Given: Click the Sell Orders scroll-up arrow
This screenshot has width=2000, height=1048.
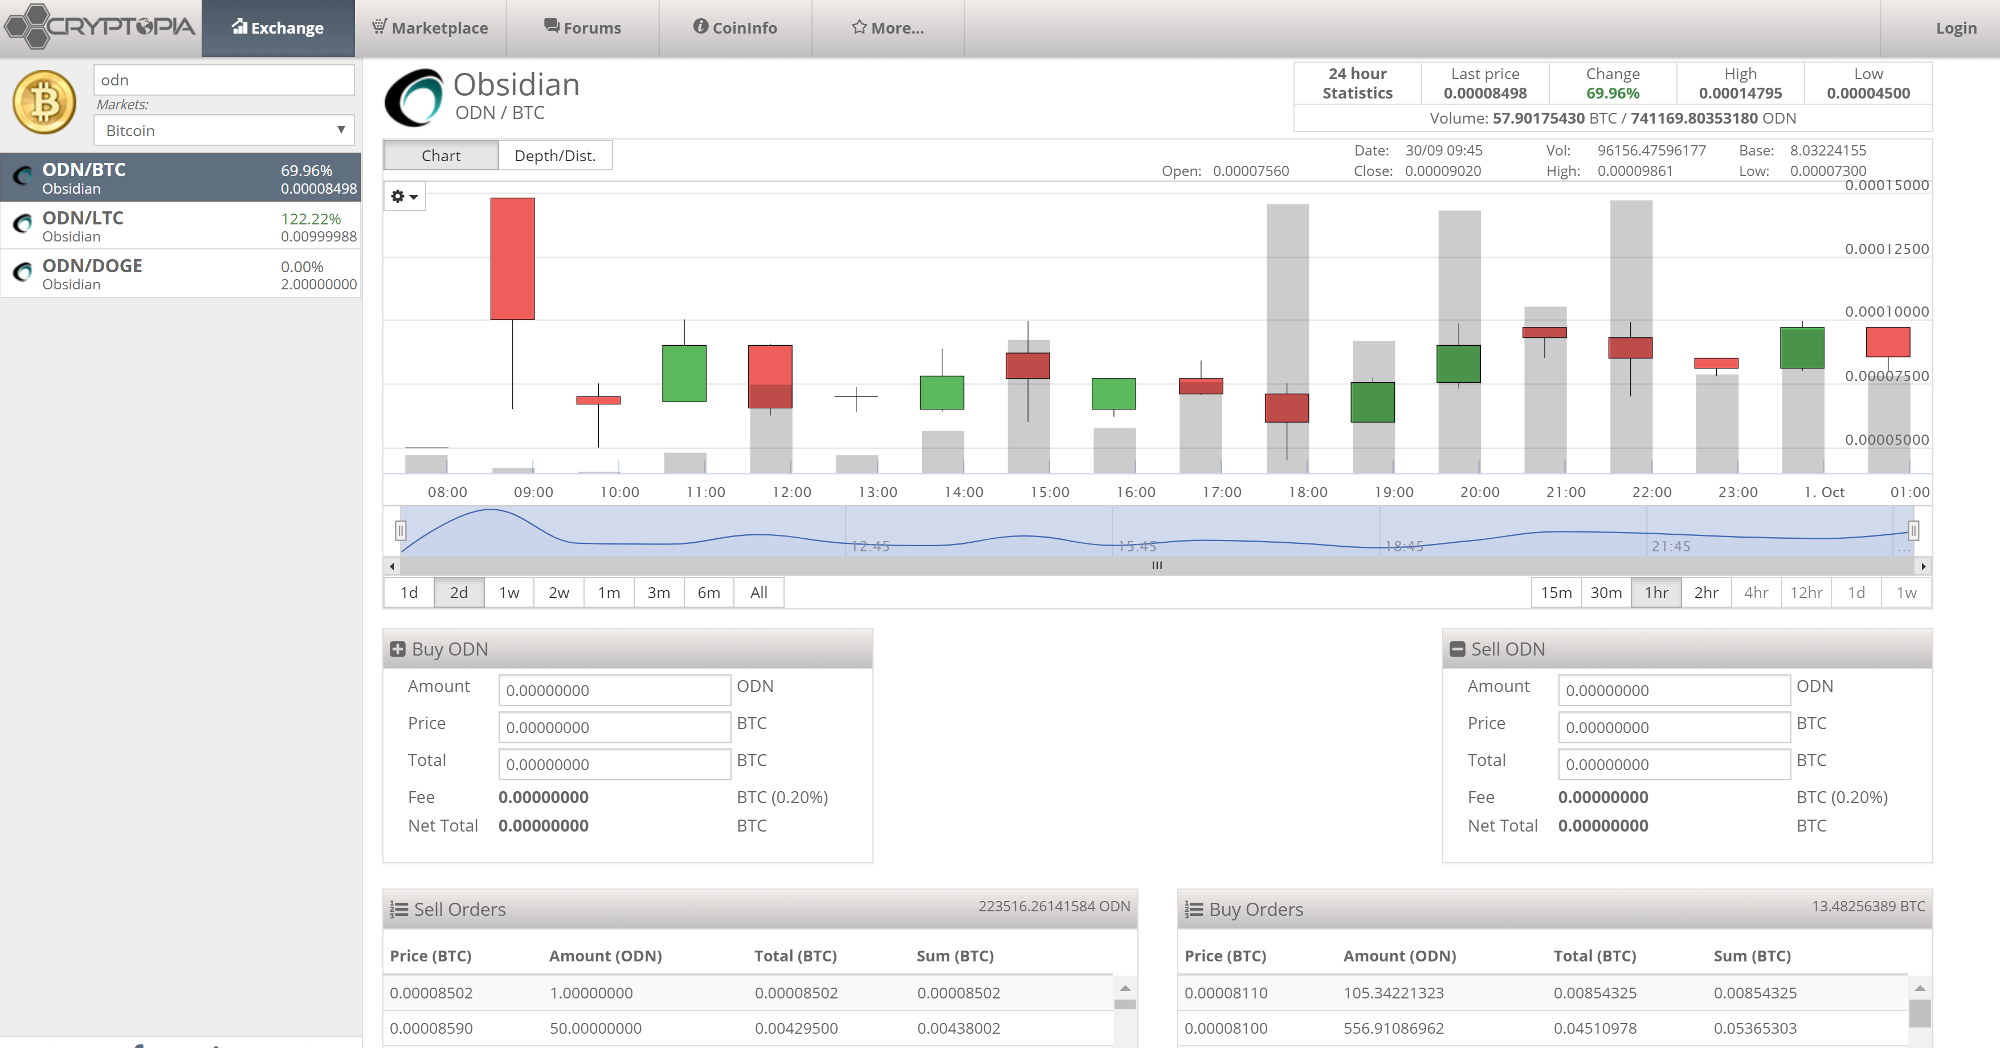Looking at the screenshot, I should tap(1125, 988).
